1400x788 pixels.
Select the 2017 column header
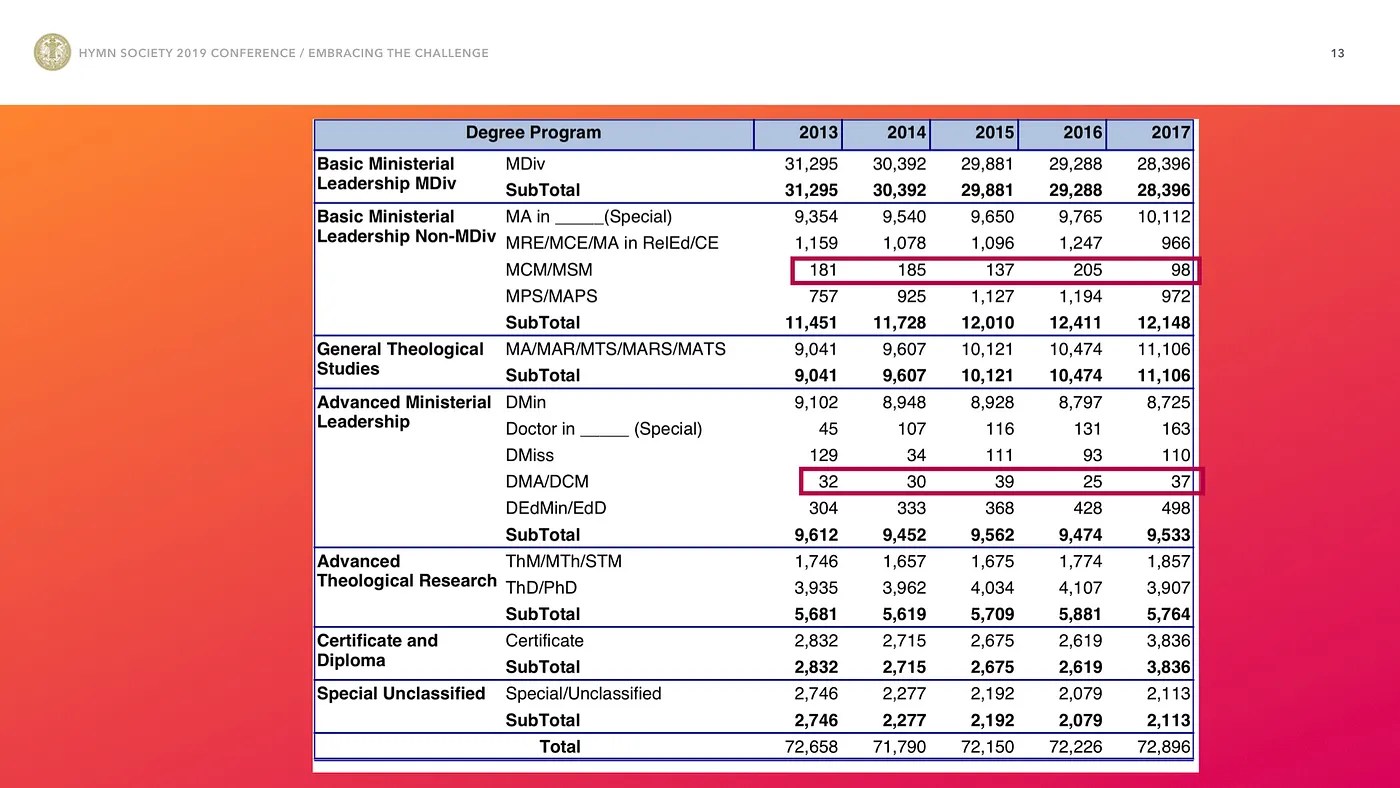(1169, 133)
